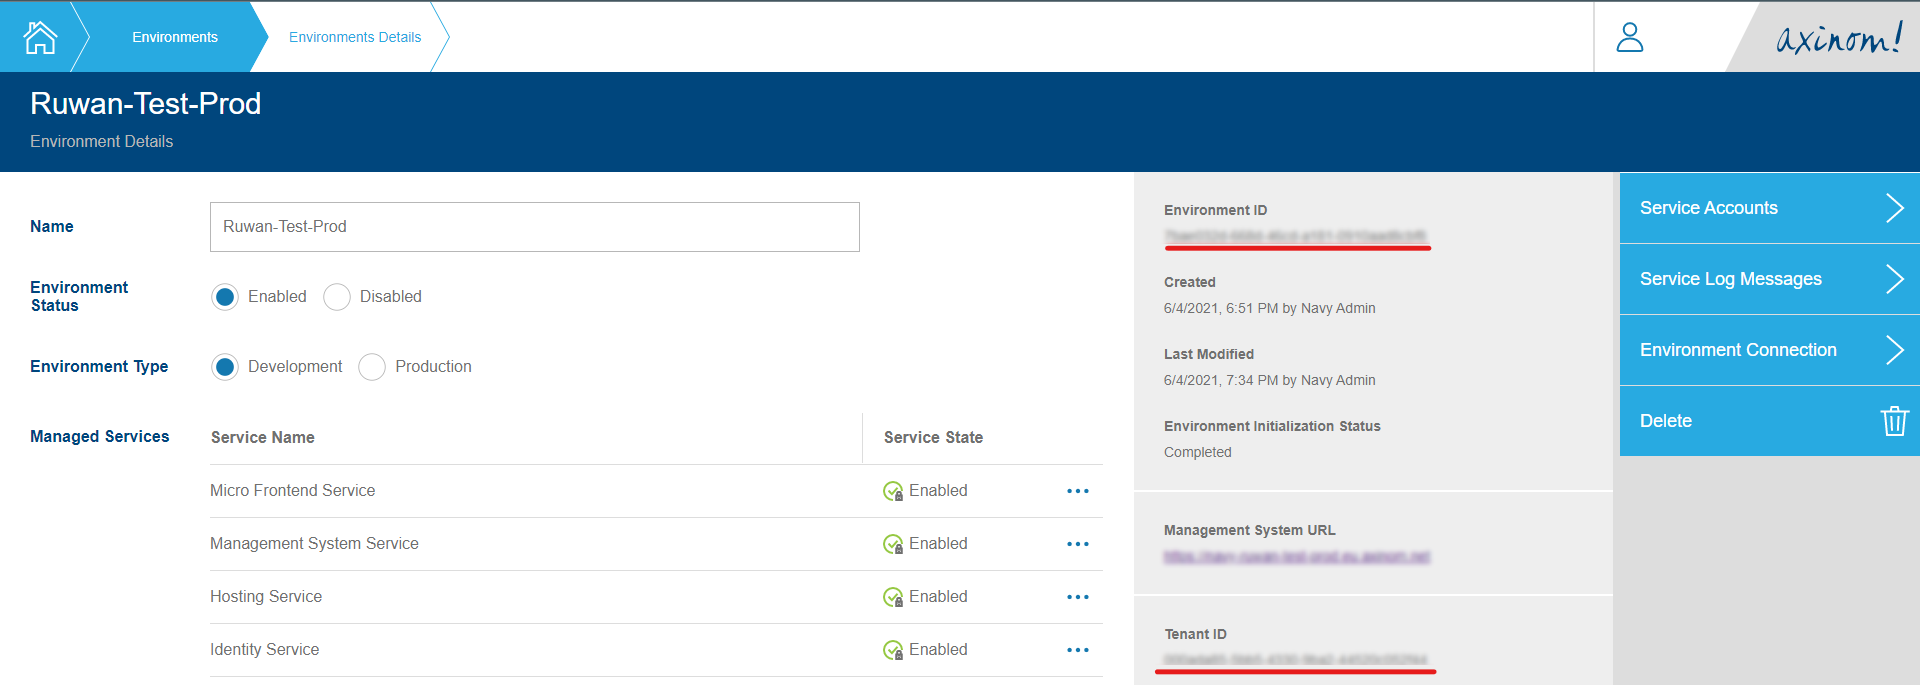Open the user profile icon

click(1629, 37)
